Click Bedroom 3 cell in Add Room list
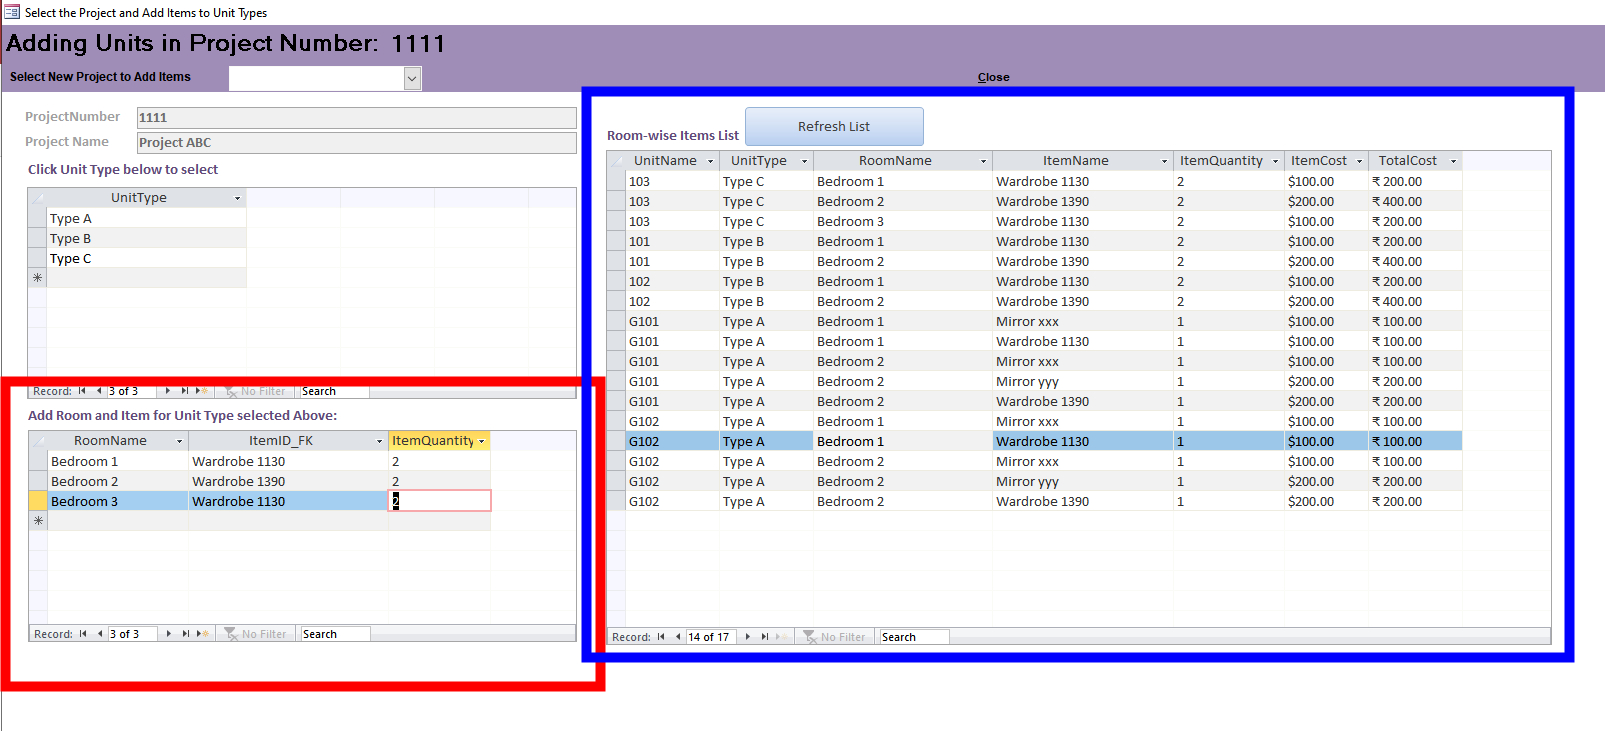 point(118,501)
